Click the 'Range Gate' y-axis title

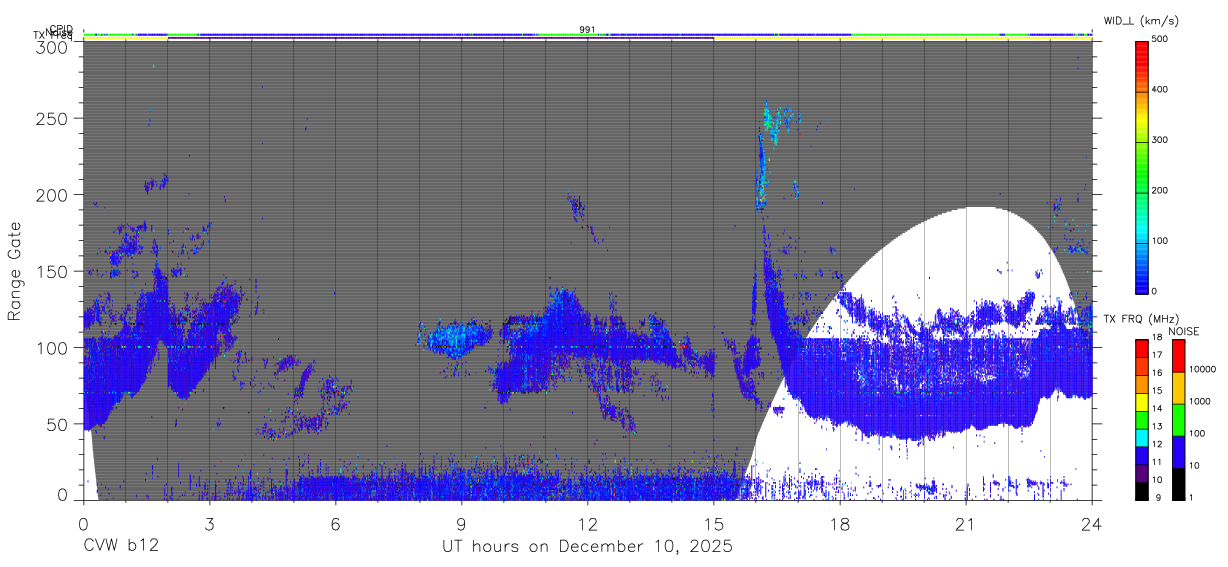click(15, 272)
